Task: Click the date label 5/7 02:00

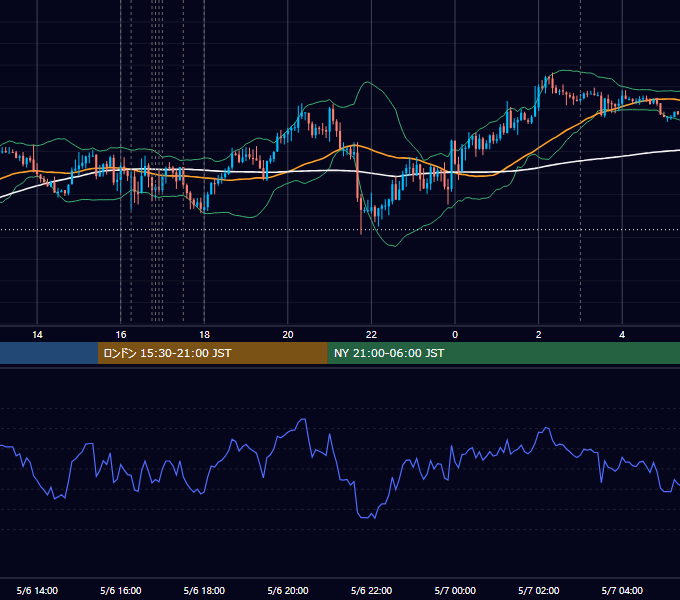Action: point(538,590)
